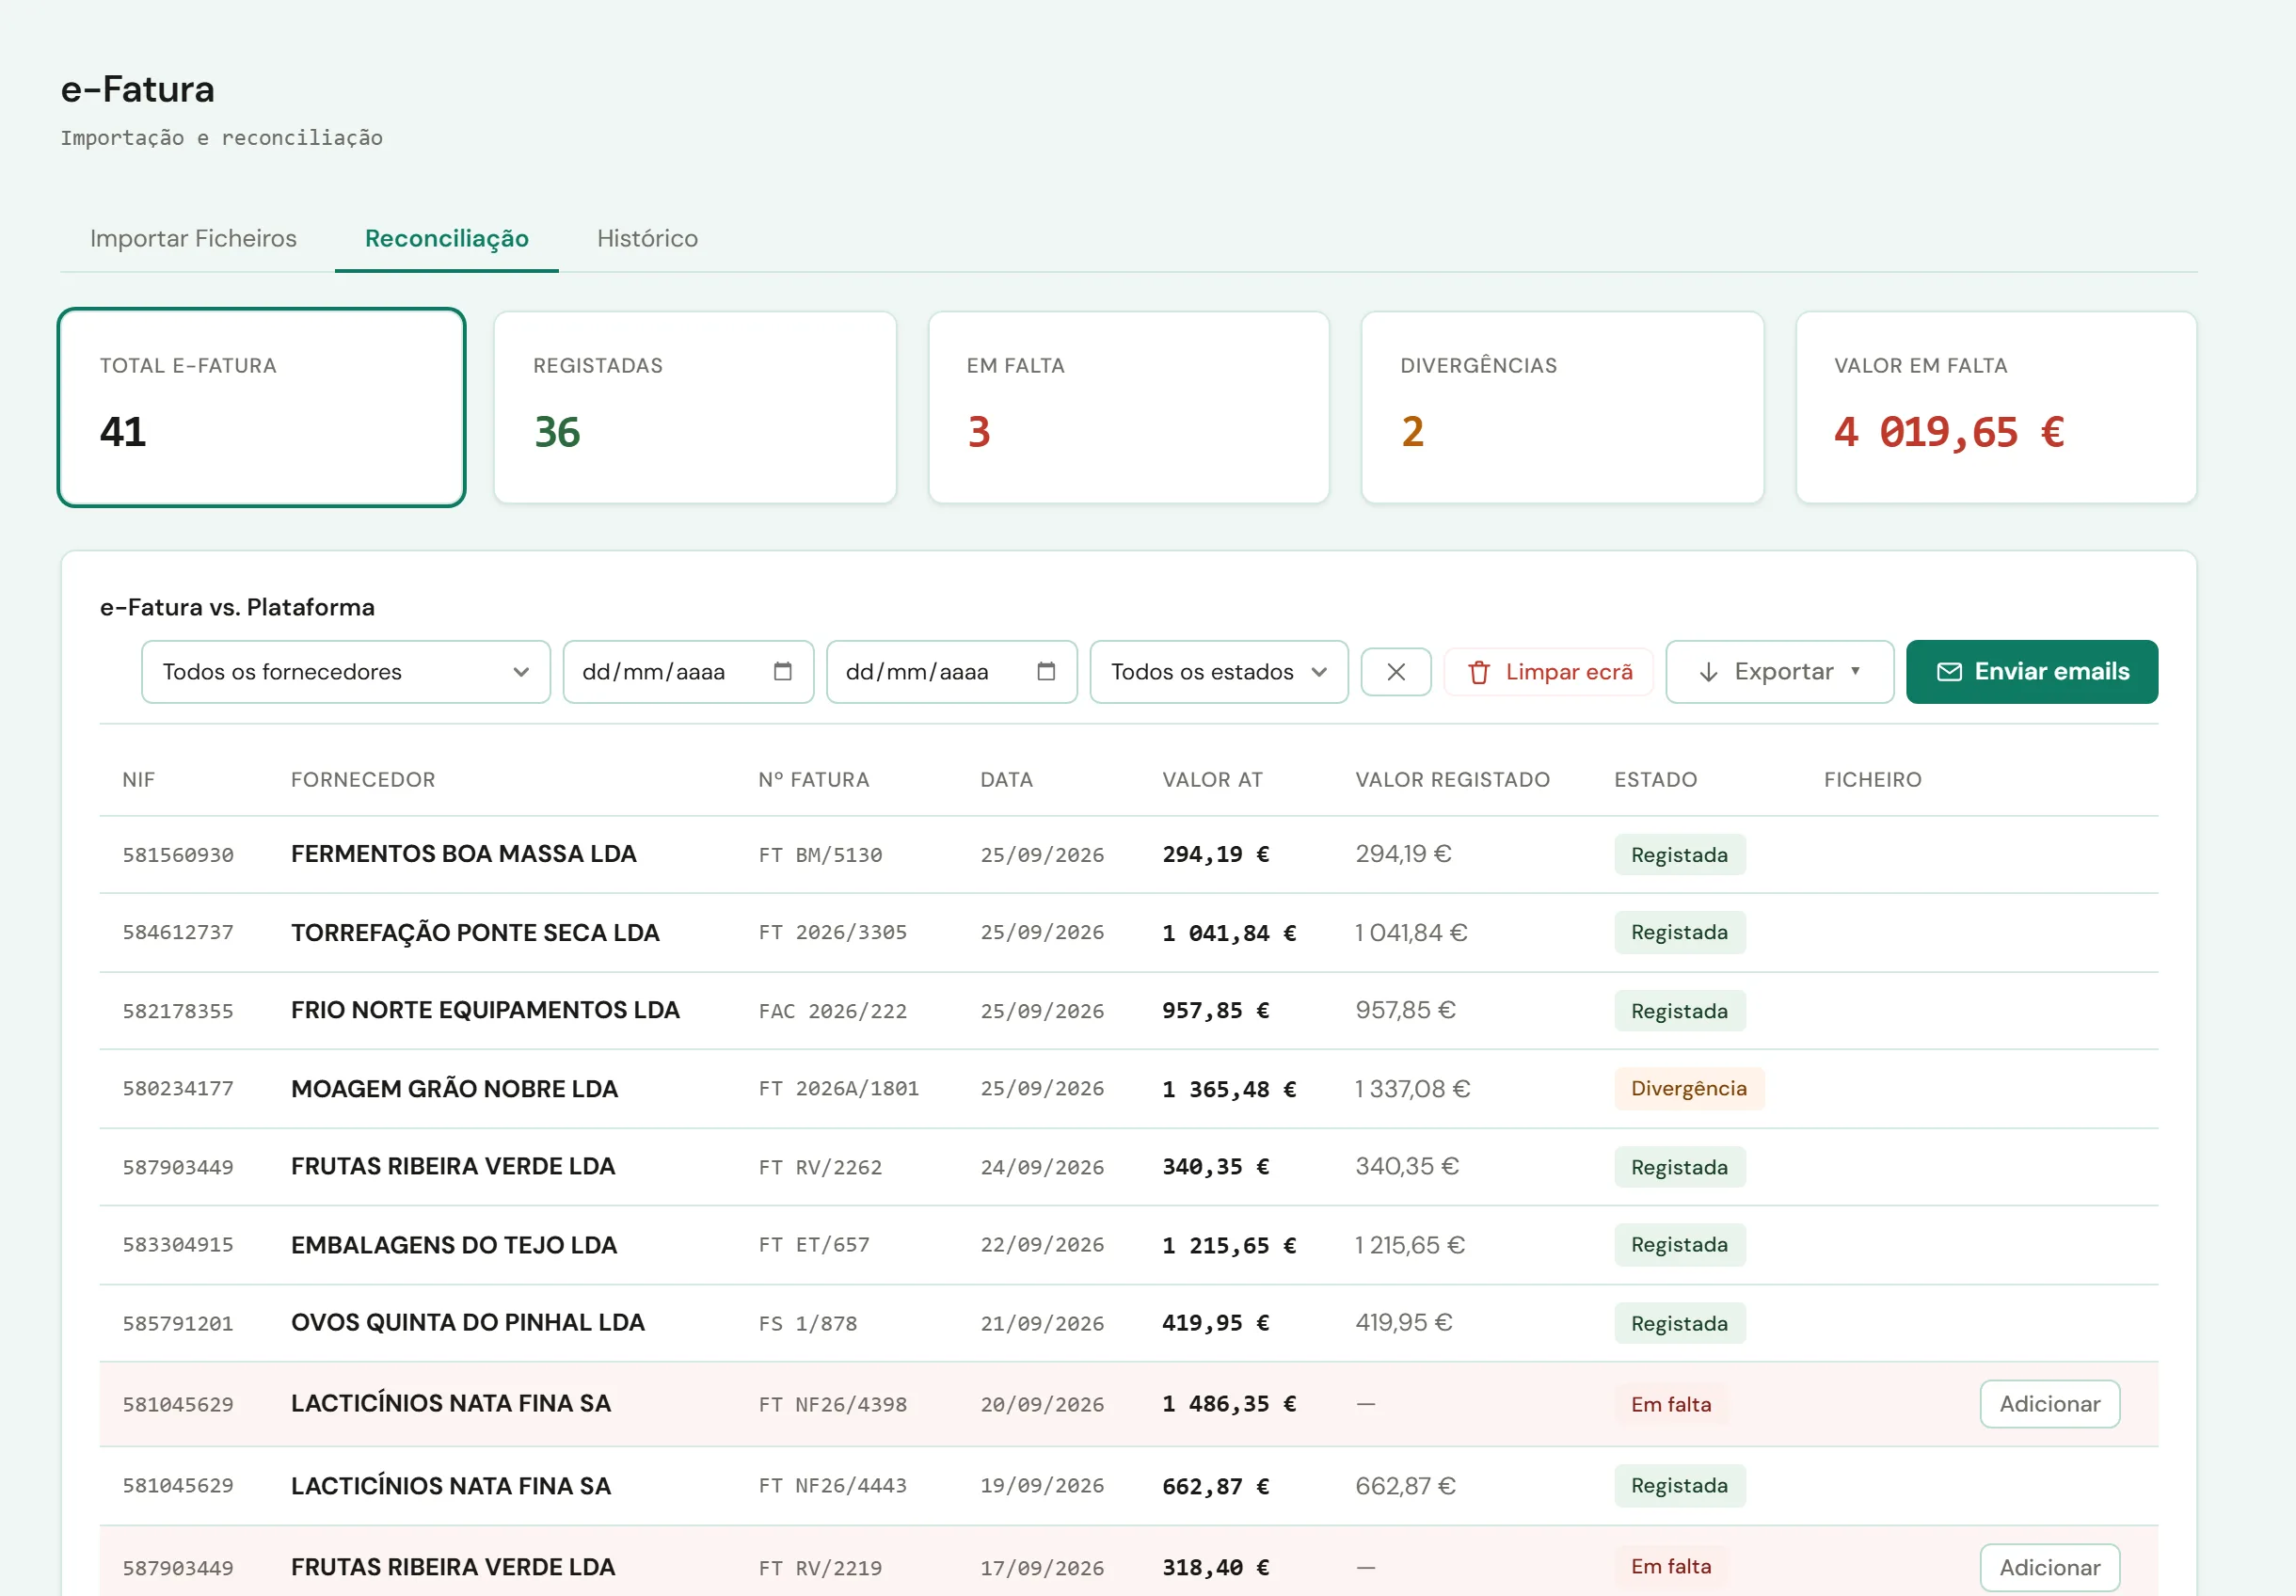
Task: Select the Registadas card
Action: click(695, 407)
